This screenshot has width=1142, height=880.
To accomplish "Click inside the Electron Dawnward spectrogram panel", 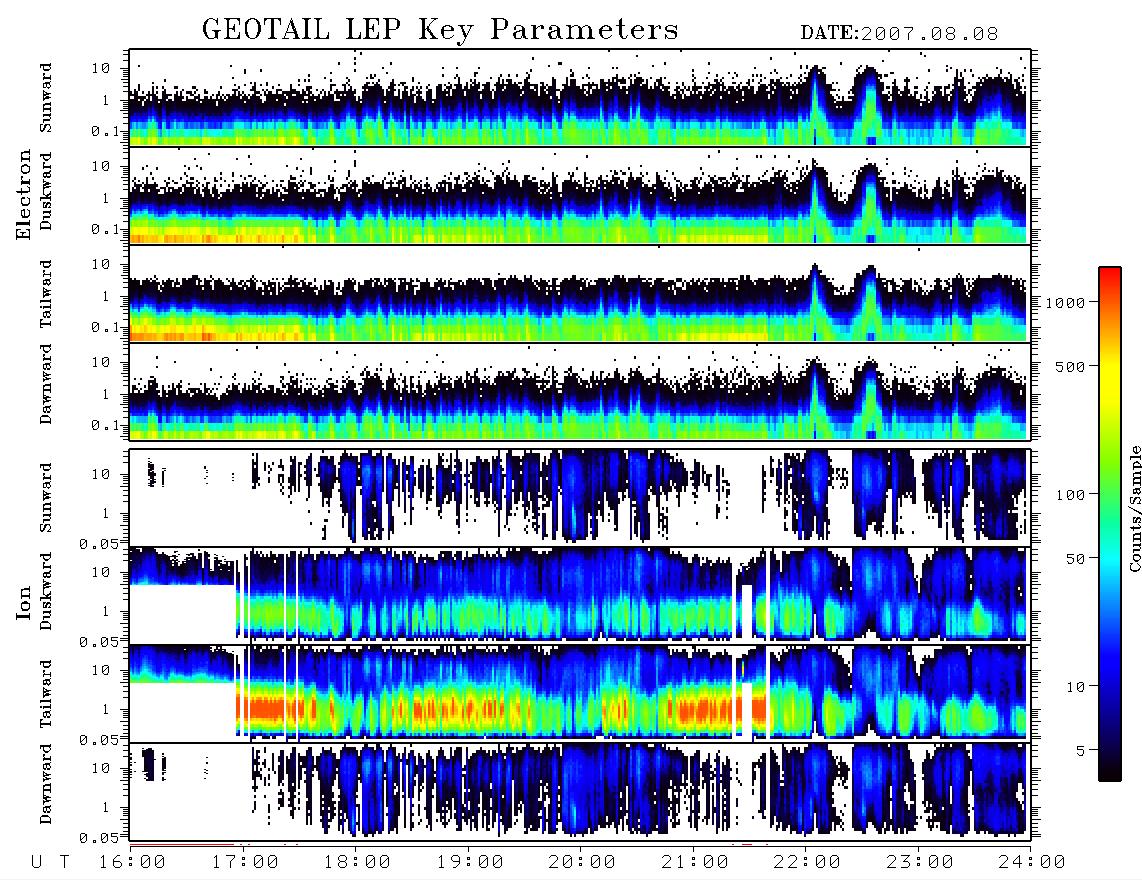I will (x=580, y=392).
